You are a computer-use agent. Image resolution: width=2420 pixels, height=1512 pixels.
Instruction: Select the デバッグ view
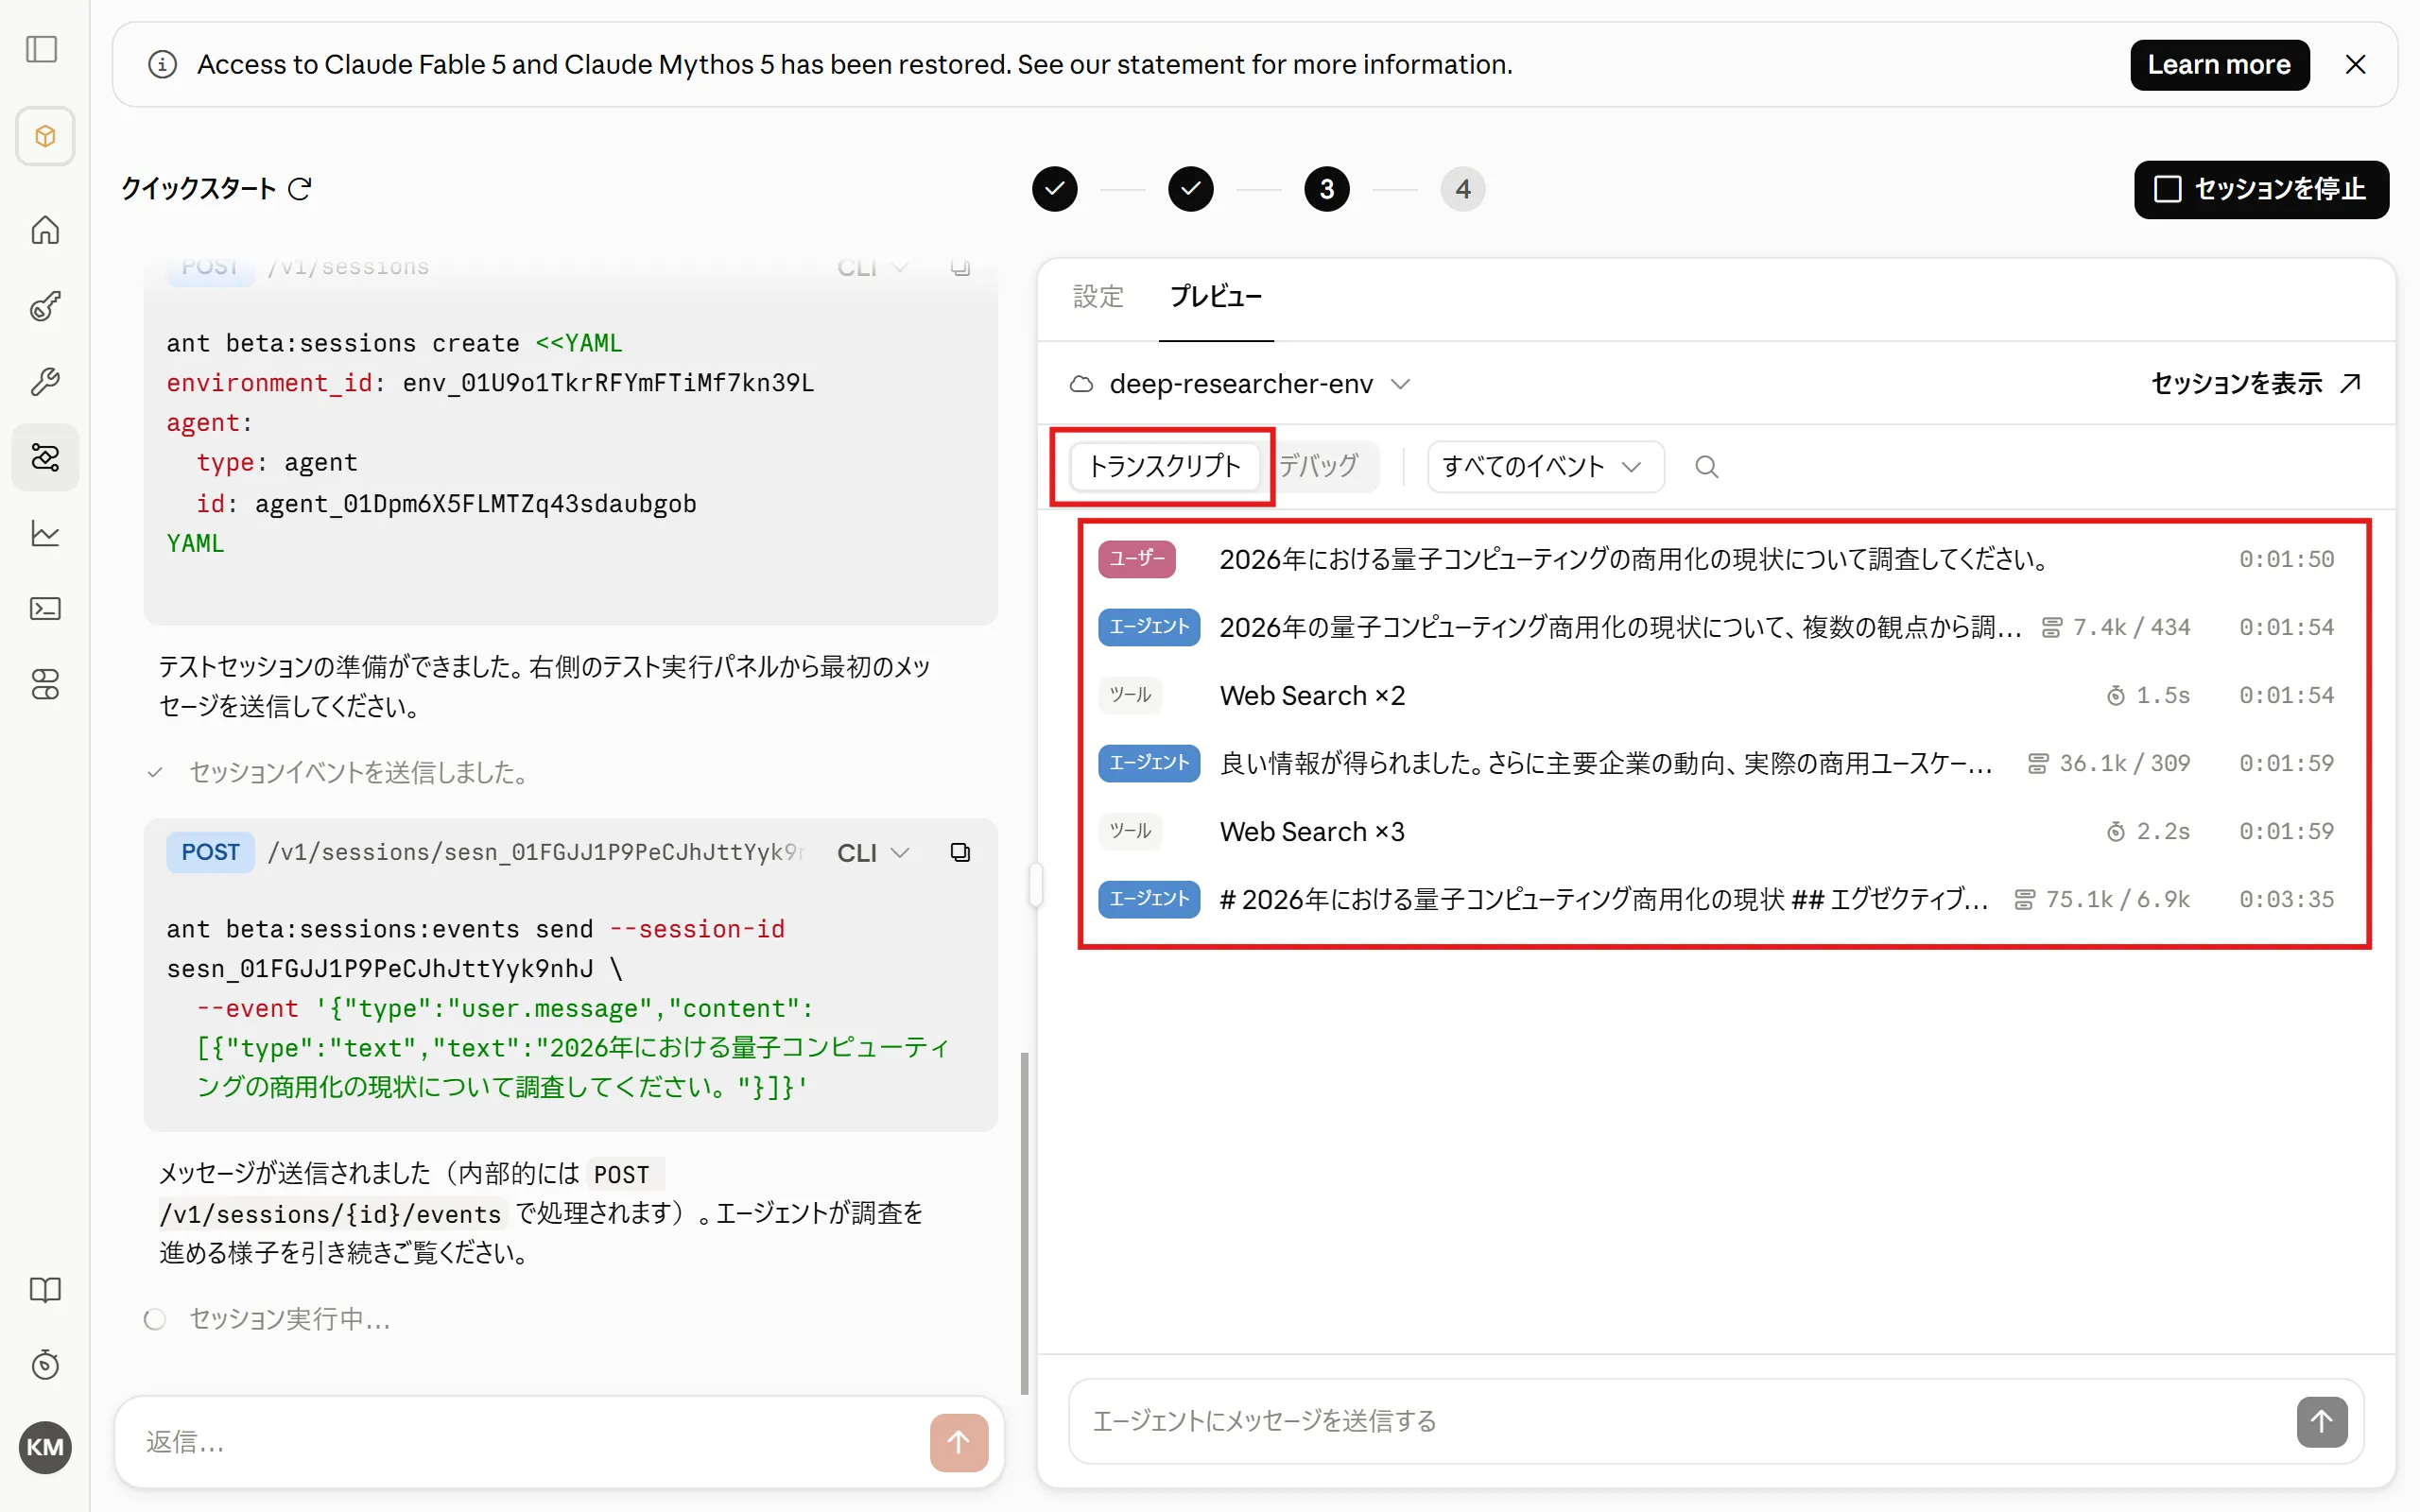tap(1318, 466)
